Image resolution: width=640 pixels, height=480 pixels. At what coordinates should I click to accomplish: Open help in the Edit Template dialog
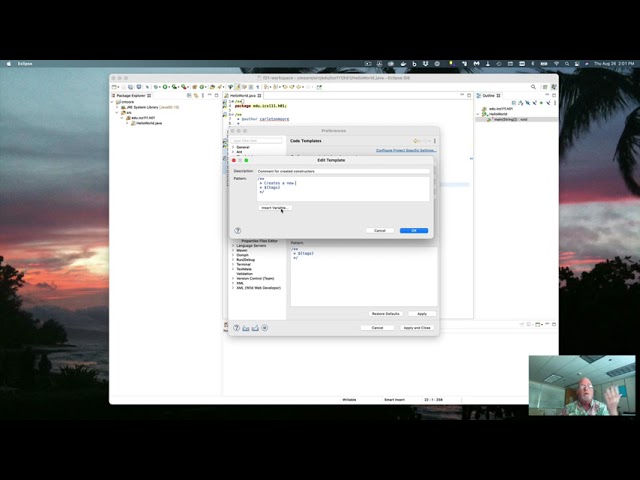point(238,231)
